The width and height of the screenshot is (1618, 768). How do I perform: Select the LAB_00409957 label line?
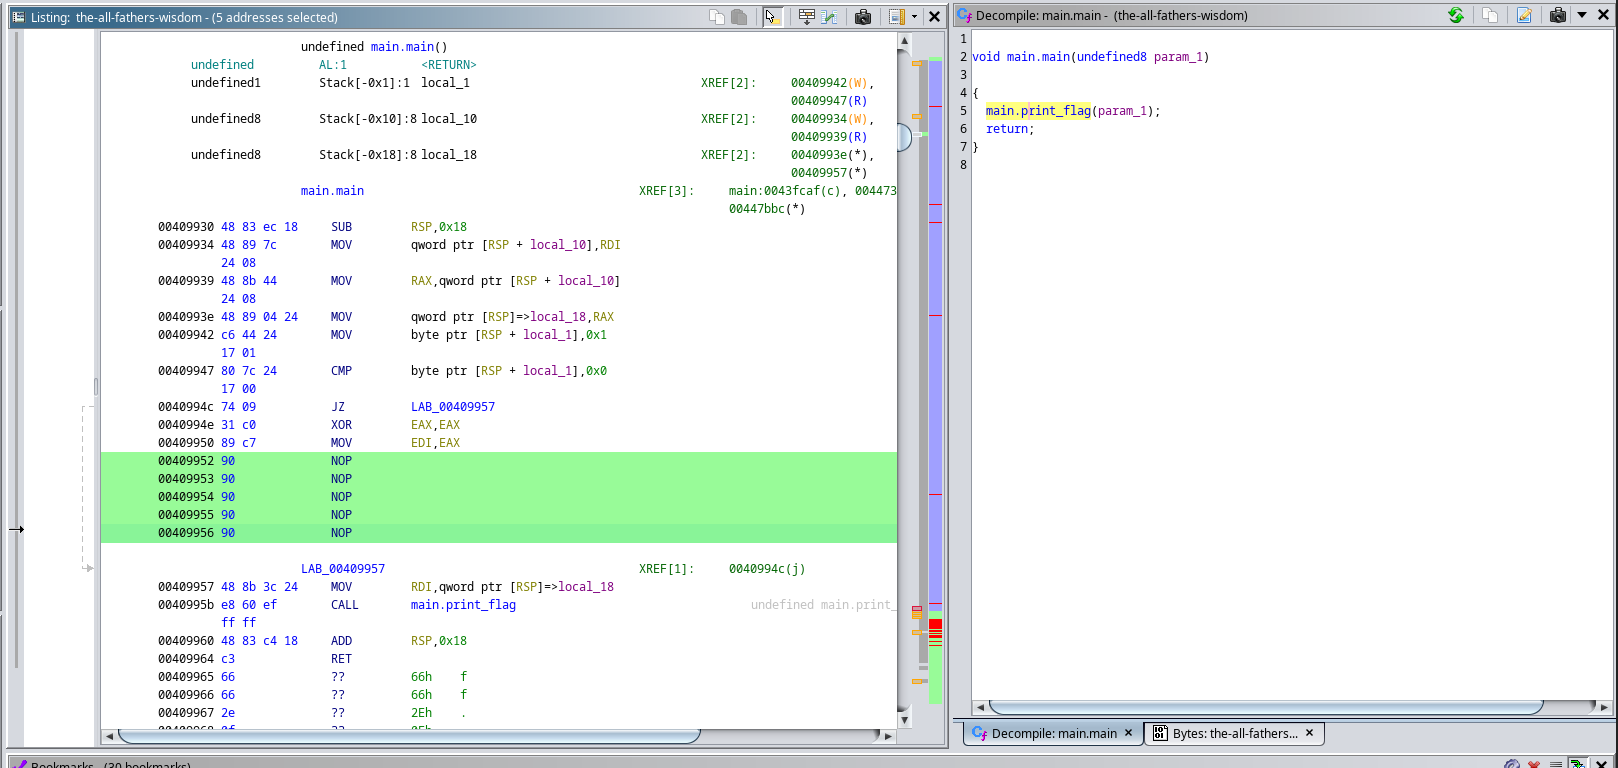[343, 569]
